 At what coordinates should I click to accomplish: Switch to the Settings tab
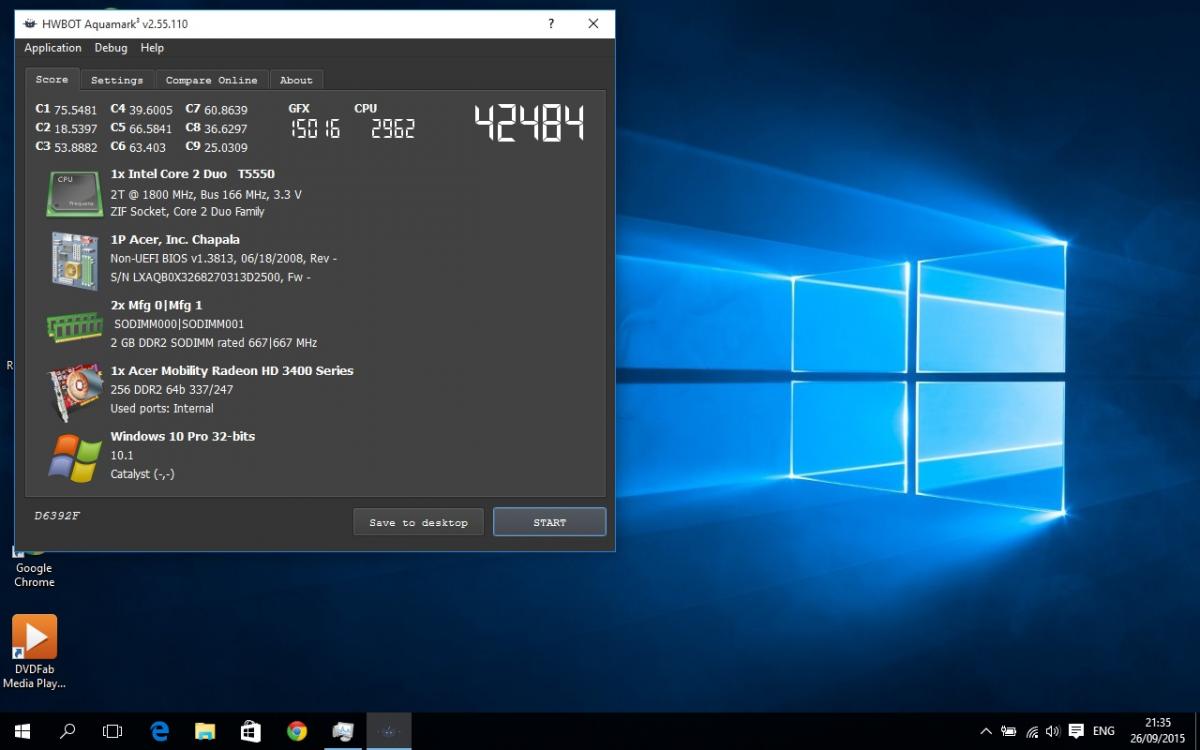tap(117, 80)
